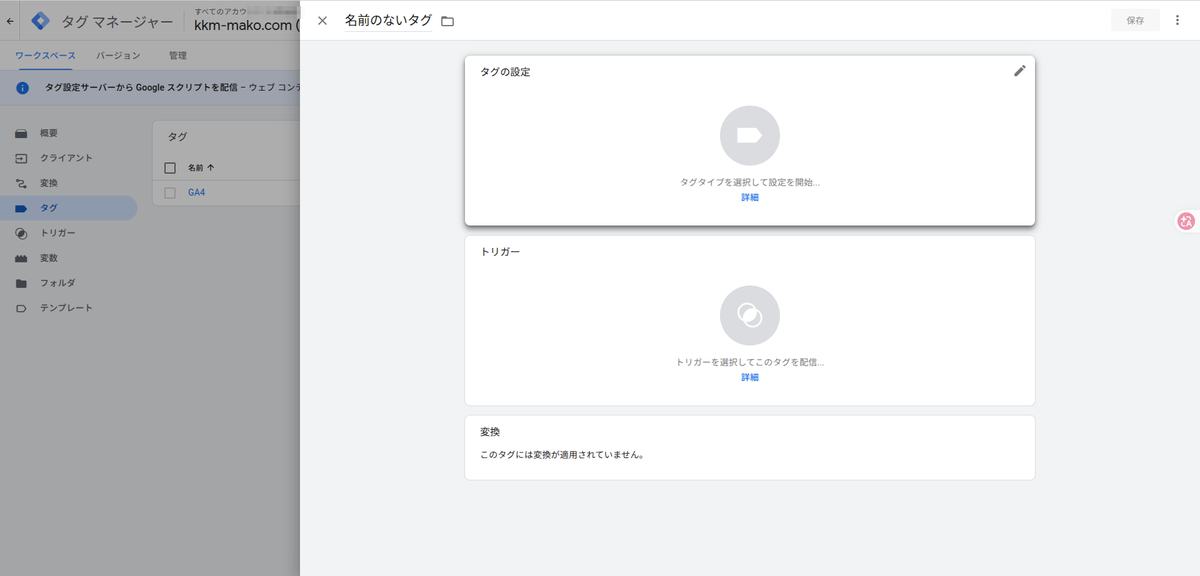Check the box for the GA4 tag row

point(170,193)
